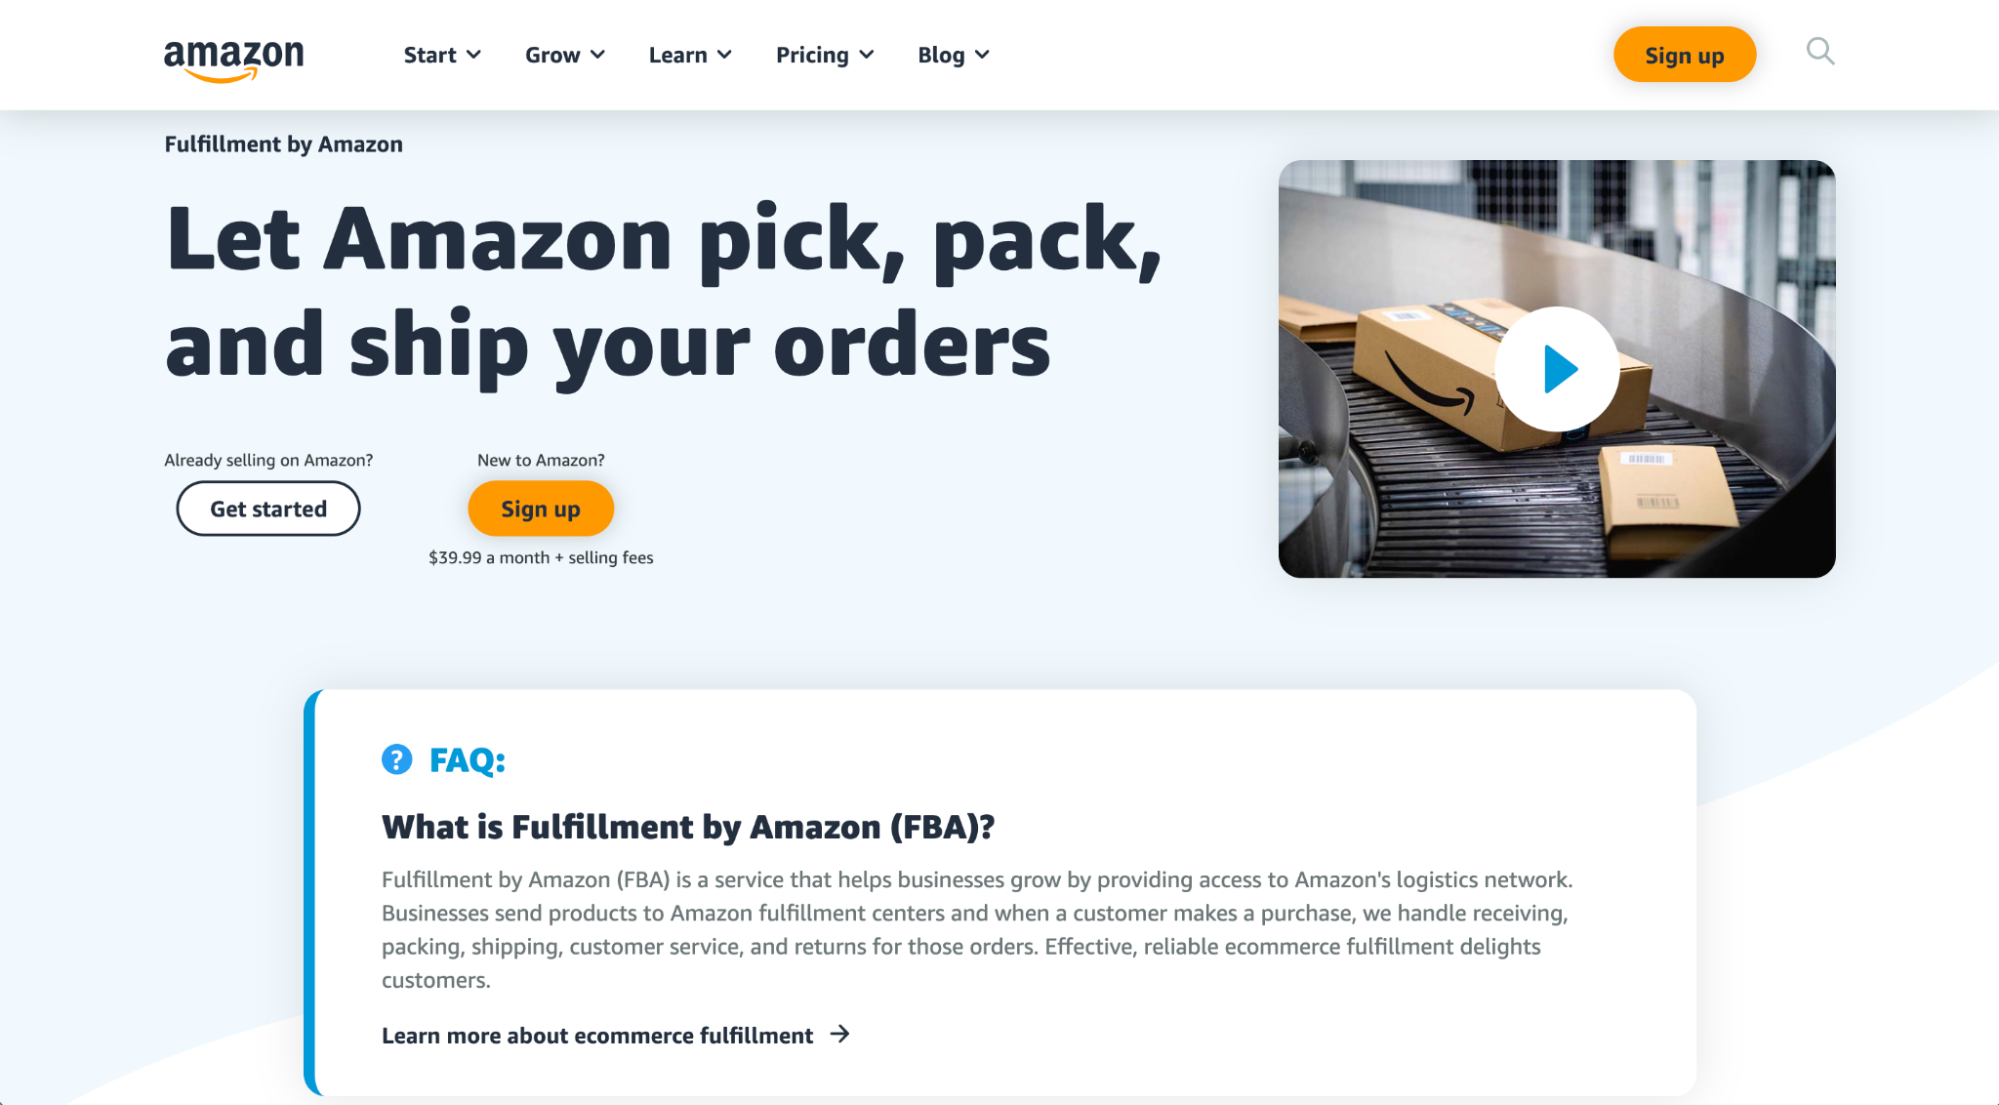Click the Blog navigation menu item
Viewport: 1999px width, 1105px height.
955,54
